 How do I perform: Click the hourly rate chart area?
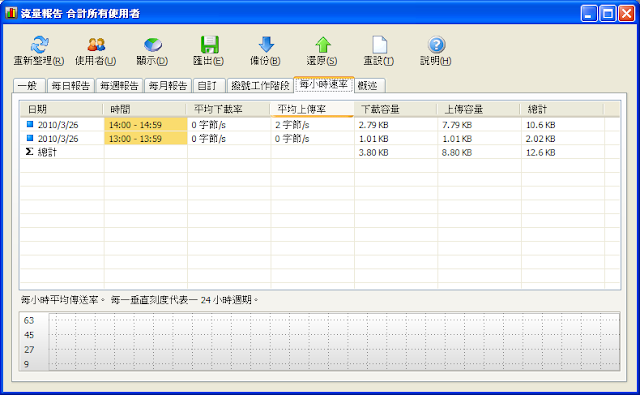coord(334,342)
